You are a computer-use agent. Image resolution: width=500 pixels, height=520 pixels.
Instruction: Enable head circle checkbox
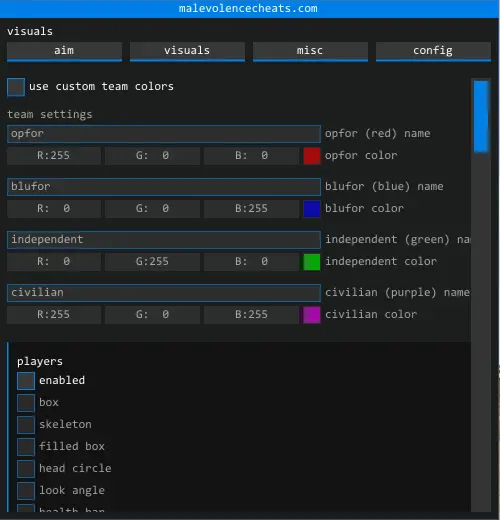pos(26,469)
